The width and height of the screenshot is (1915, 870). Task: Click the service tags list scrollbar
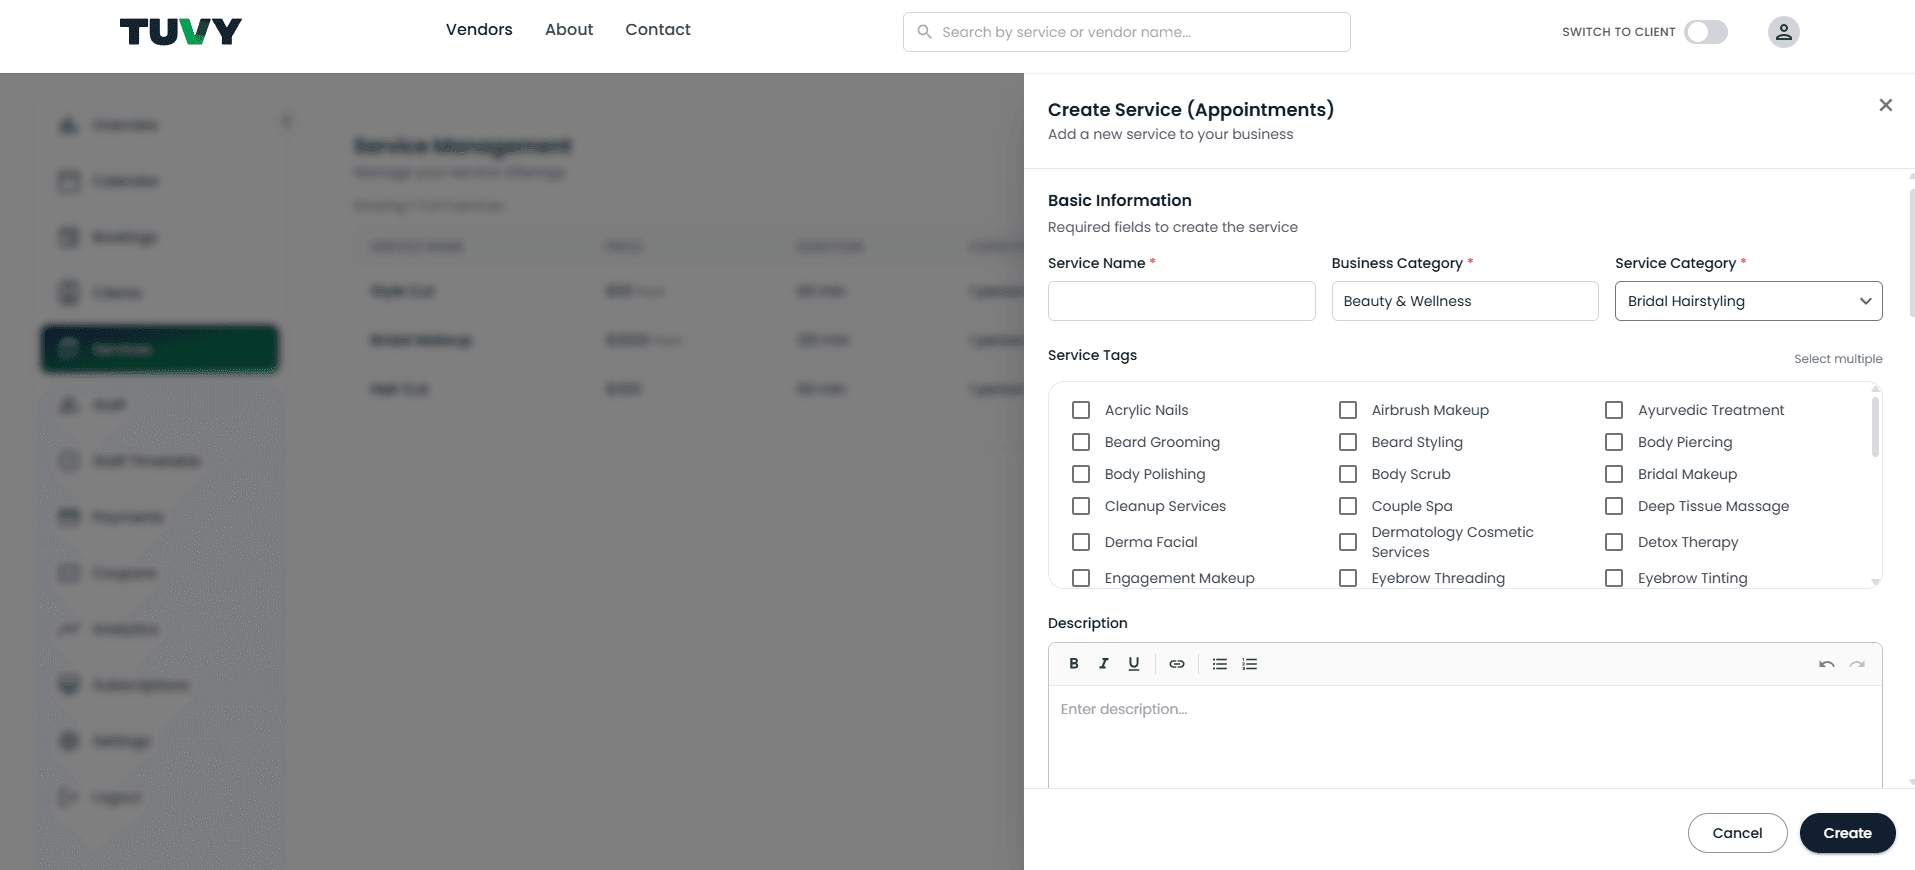(1875, 428)
